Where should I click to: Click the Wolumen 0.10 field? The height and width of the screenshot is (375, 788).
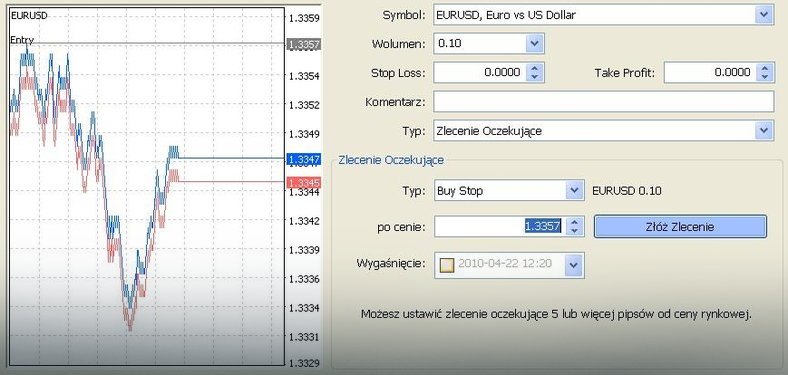[x=480, y=44]
